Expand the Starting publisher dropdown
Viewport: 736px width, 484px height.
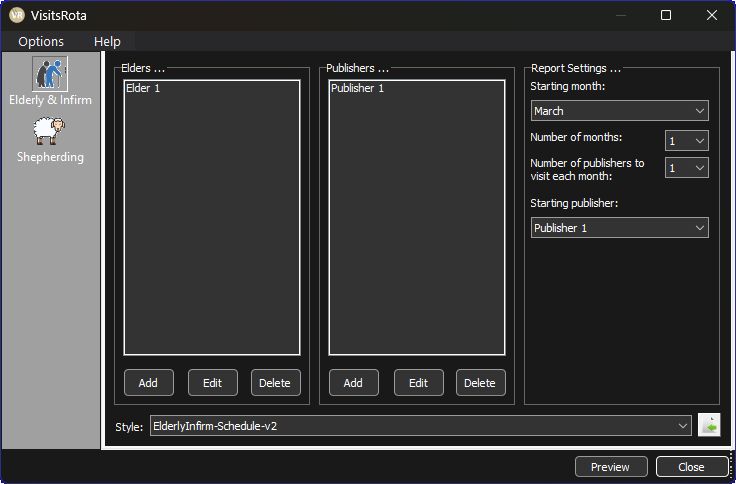click(620, 228)
